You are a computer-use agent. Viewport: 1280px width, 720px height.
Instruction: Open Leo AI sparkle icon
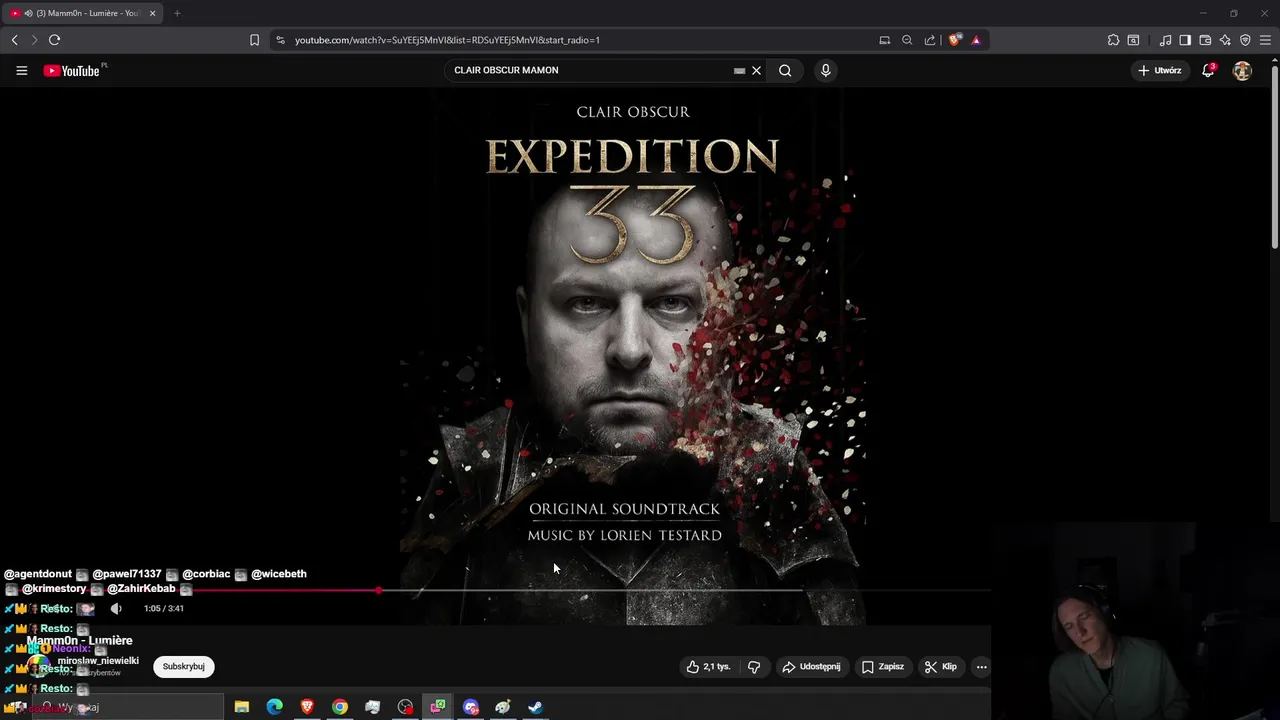(x=1225, y=40)
